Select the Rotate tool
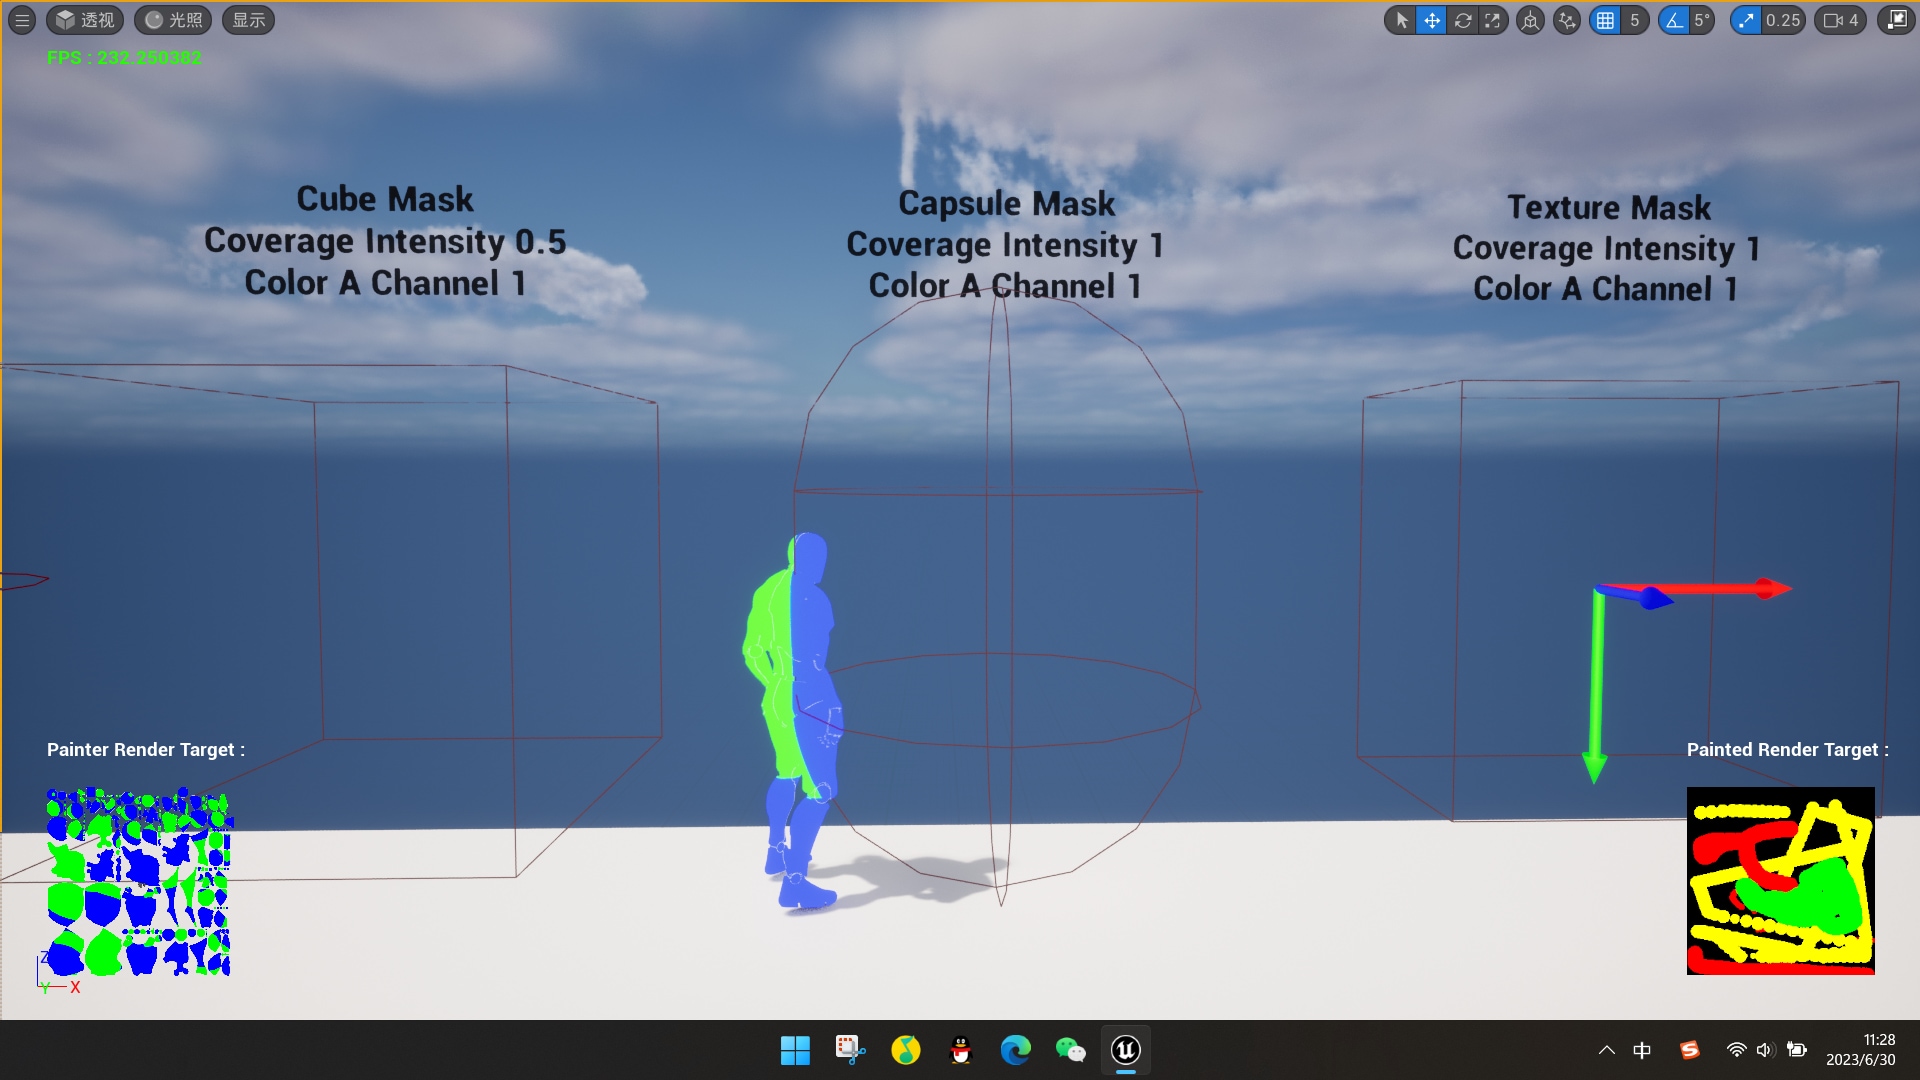Viewport: 1920px width, 1080px height. click(1463, 20)
